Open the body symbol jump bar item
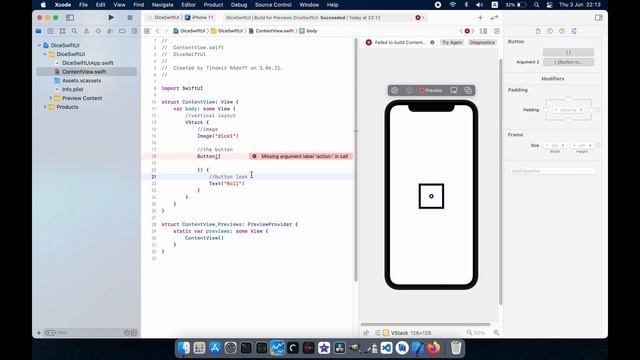 click(308, 31)
